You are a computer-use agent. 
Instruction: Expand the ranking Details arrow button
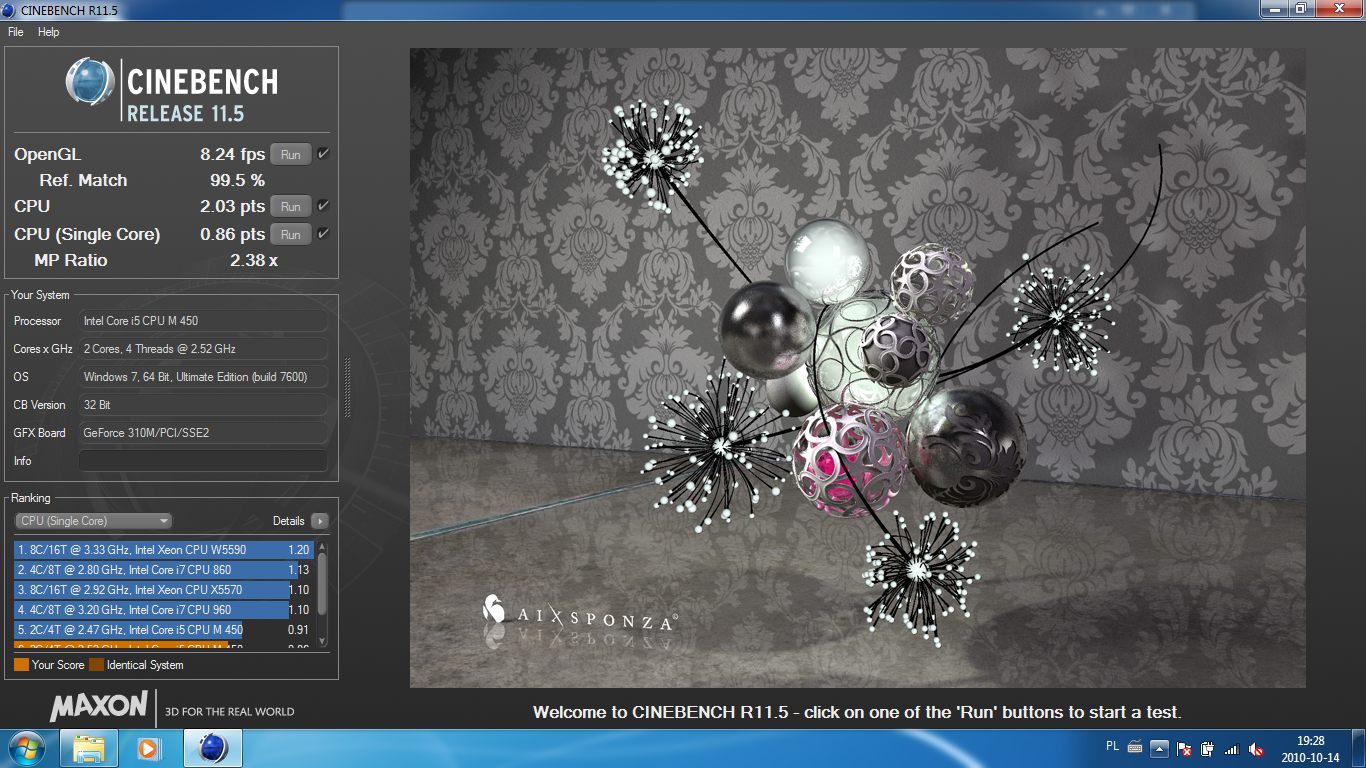[319, 521]
